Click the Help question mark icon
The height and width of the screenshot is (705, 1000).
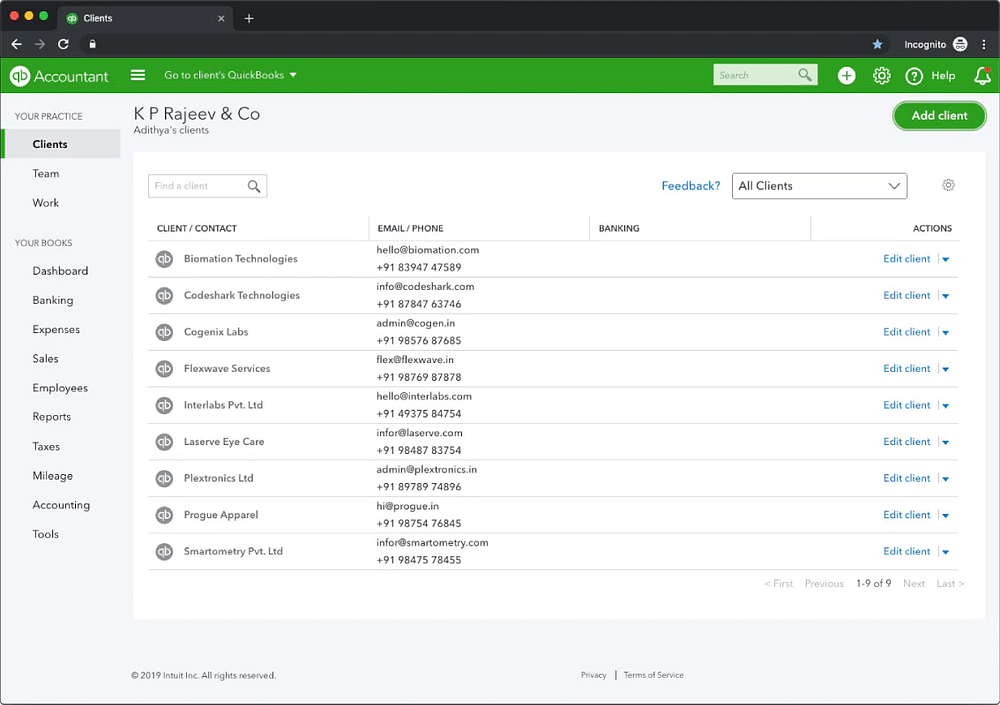click(914, 76)
